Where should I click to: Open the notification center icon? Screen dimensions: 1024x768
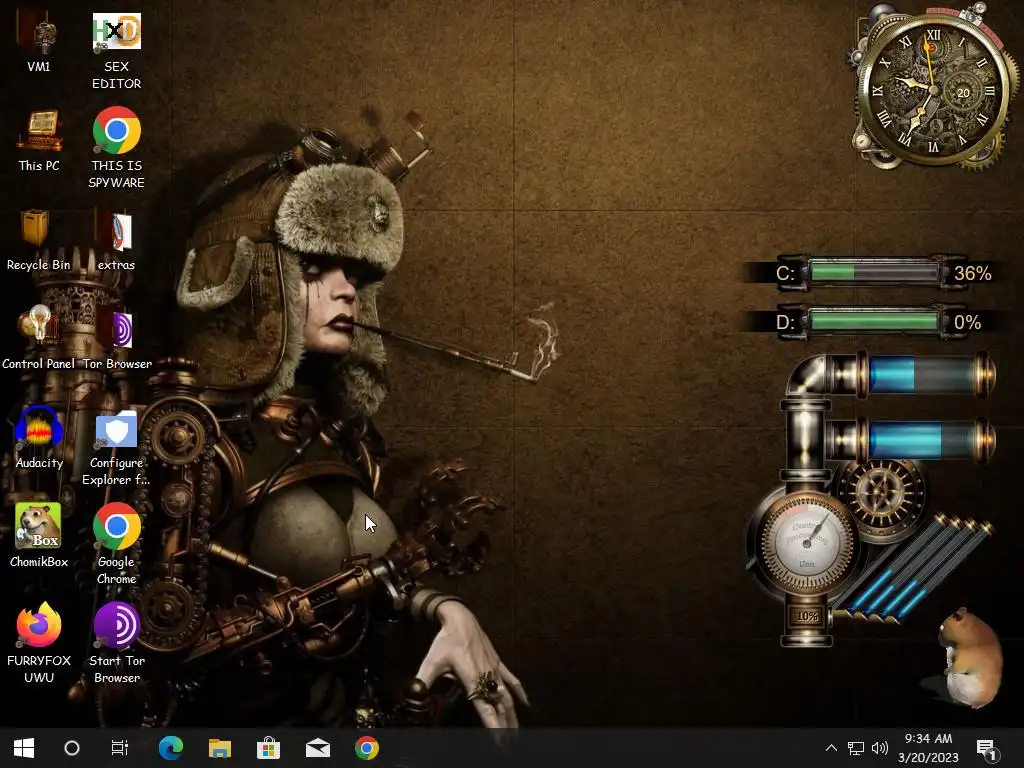pos(986,749)
